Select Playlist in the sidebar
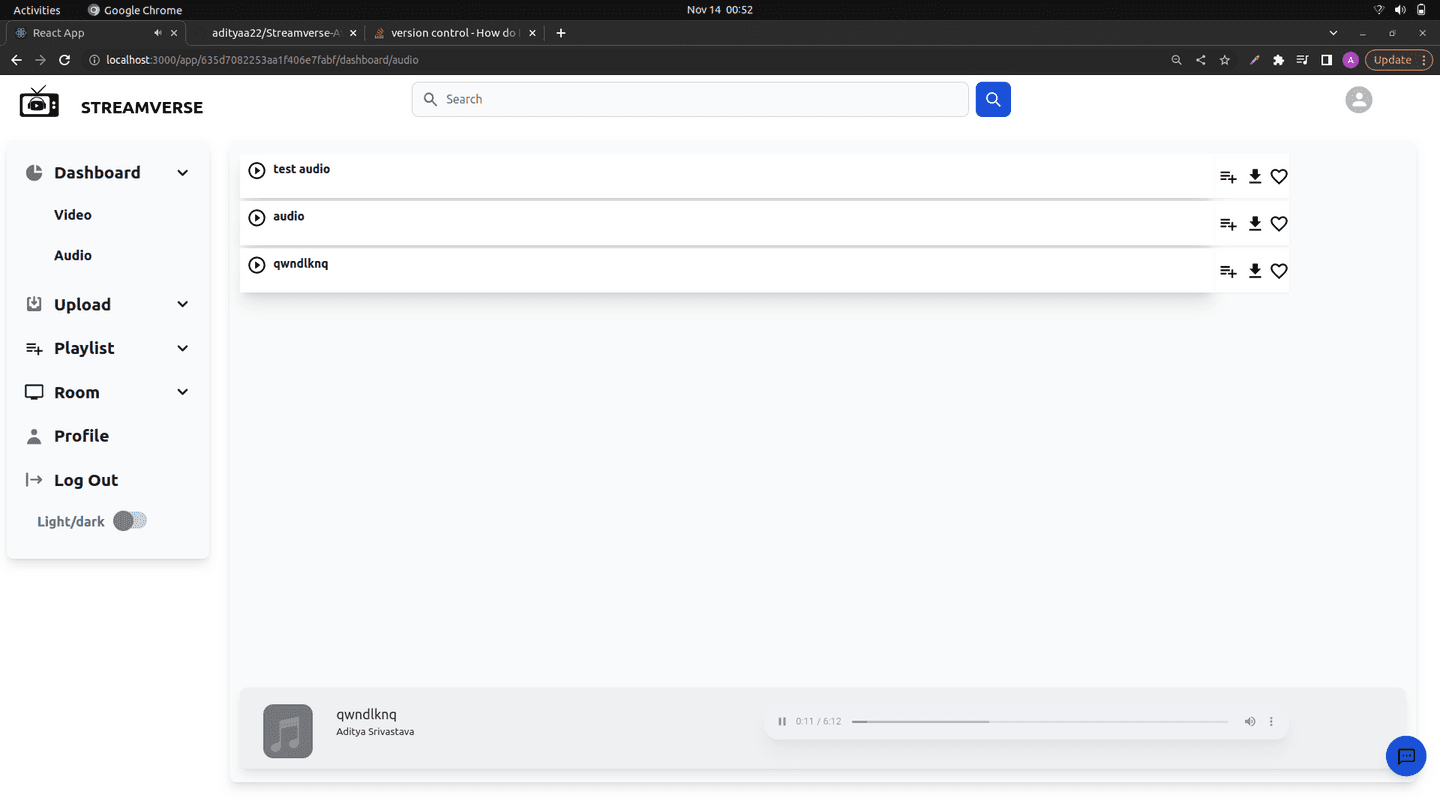Viewport: 1440px width, 810px height. tap(84, 348)
